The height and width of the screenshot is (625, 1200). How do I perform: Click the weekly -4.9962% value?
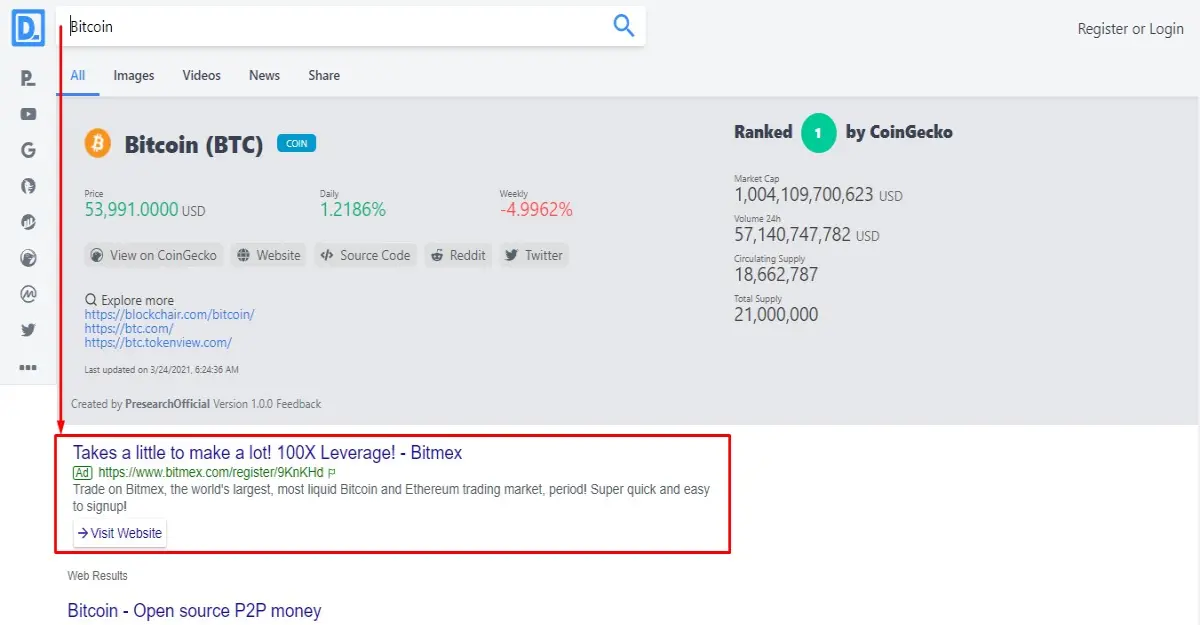(536, 210)
